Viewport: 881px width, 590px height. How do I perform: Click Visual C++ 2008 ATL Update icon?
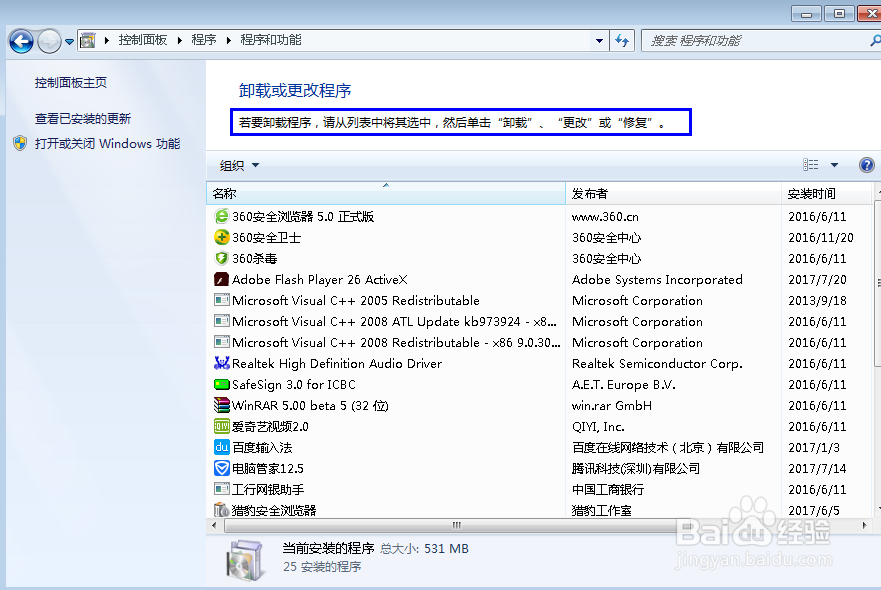tap(221, 321)
